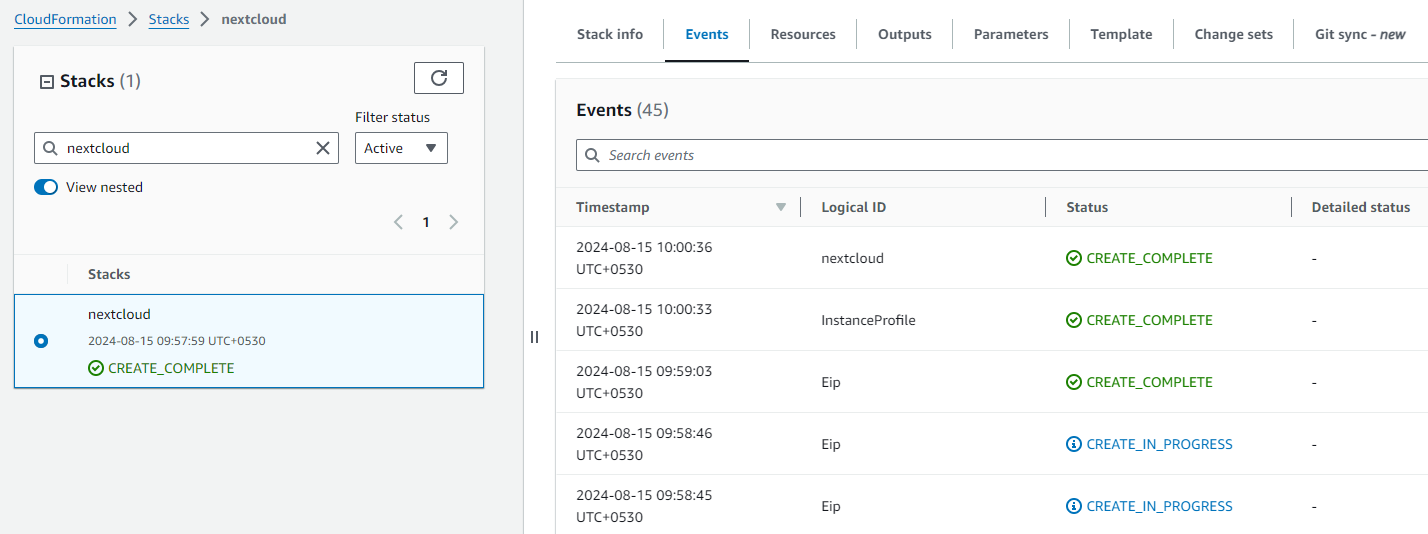The image size is (1428, 534).
Task: Click nextcloud stack name in list
Action: click(x=119, y=314)
